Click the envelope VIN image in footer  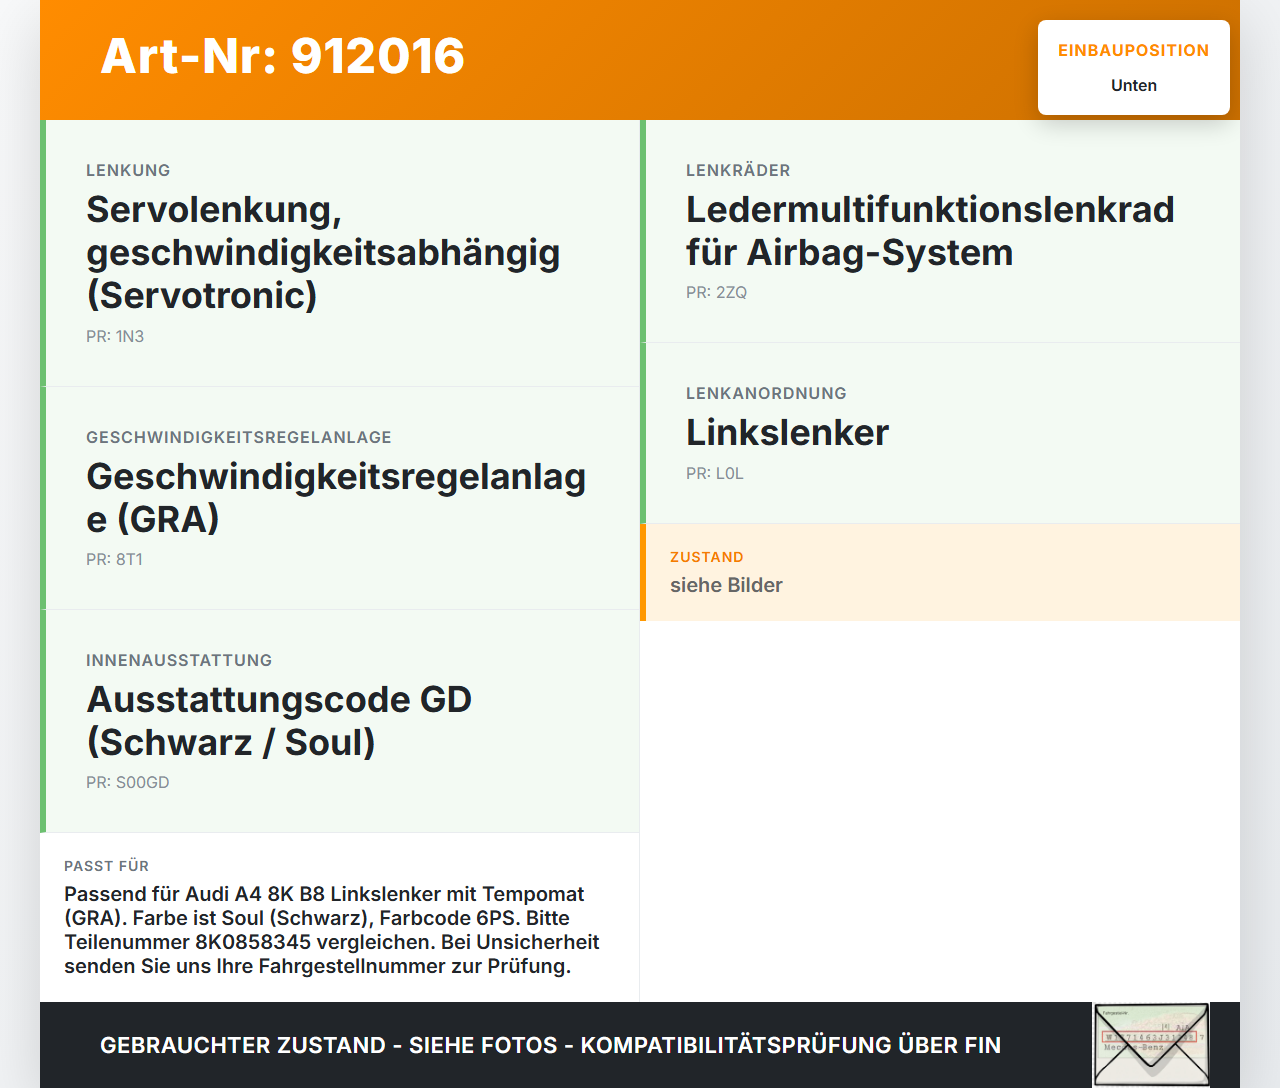1151,1045
